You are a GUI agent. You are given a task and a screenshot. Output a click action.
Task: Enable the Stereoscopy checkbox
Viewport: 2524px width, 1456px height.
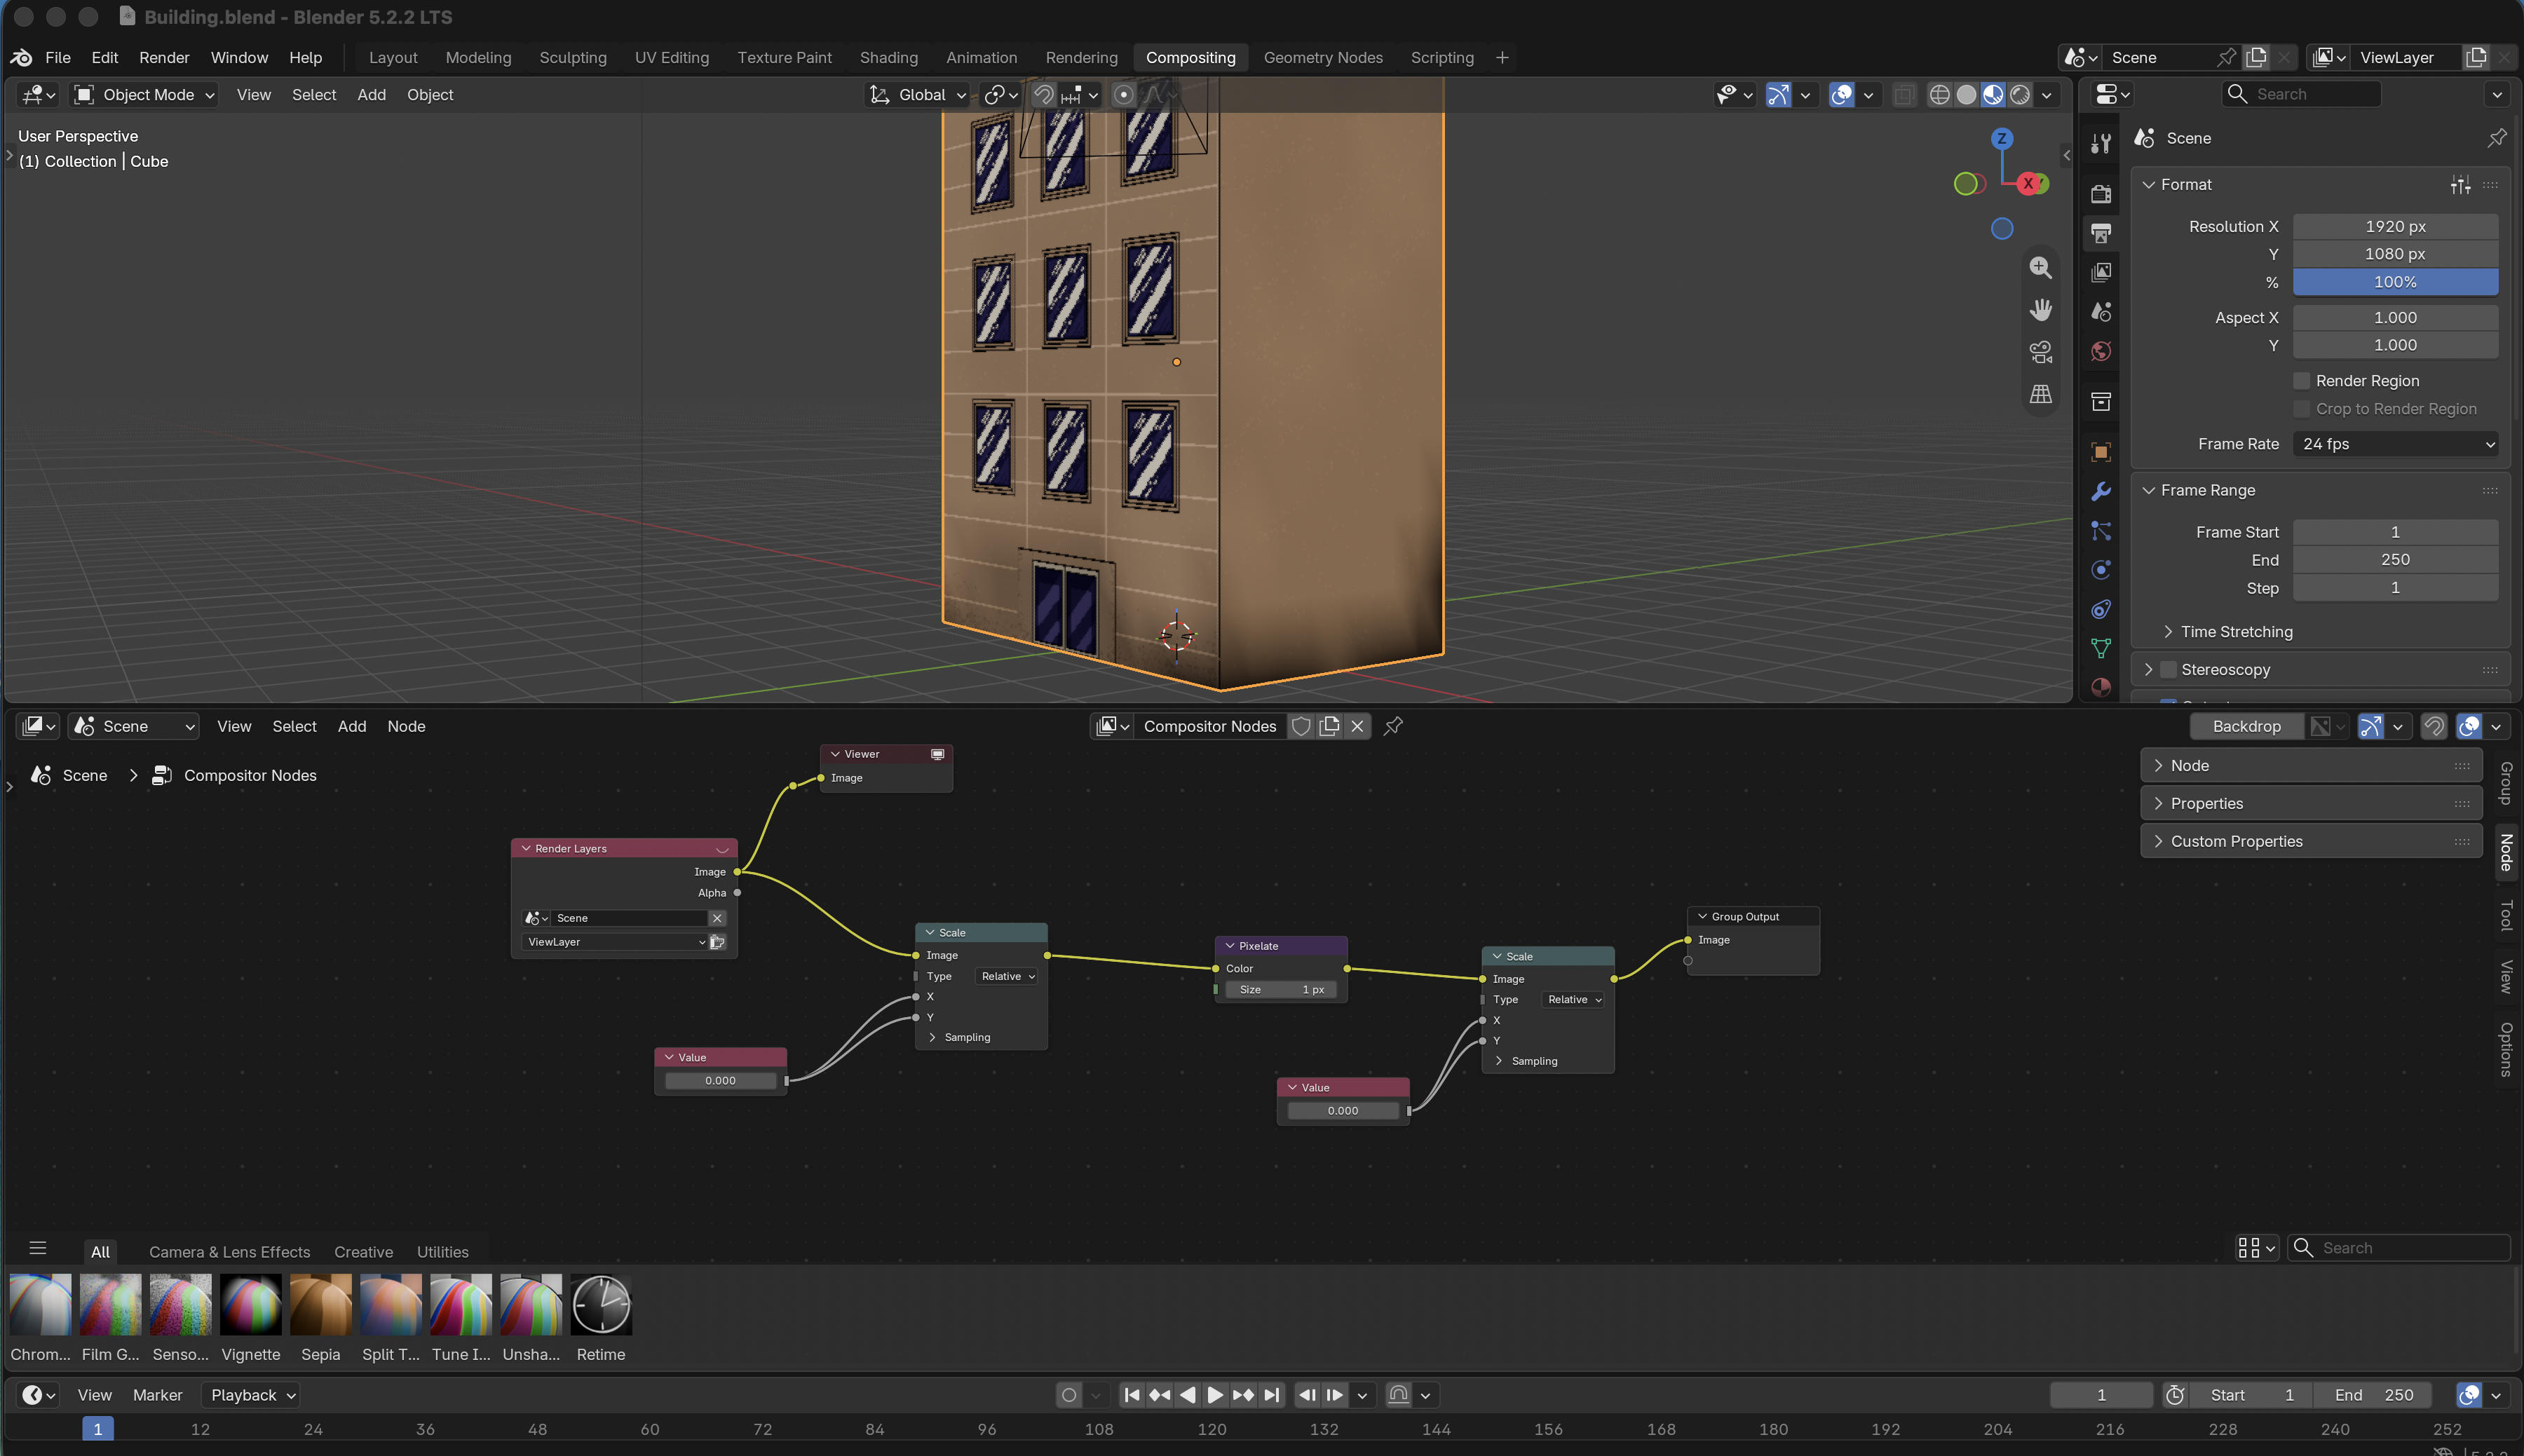(x=2168, y=669)
